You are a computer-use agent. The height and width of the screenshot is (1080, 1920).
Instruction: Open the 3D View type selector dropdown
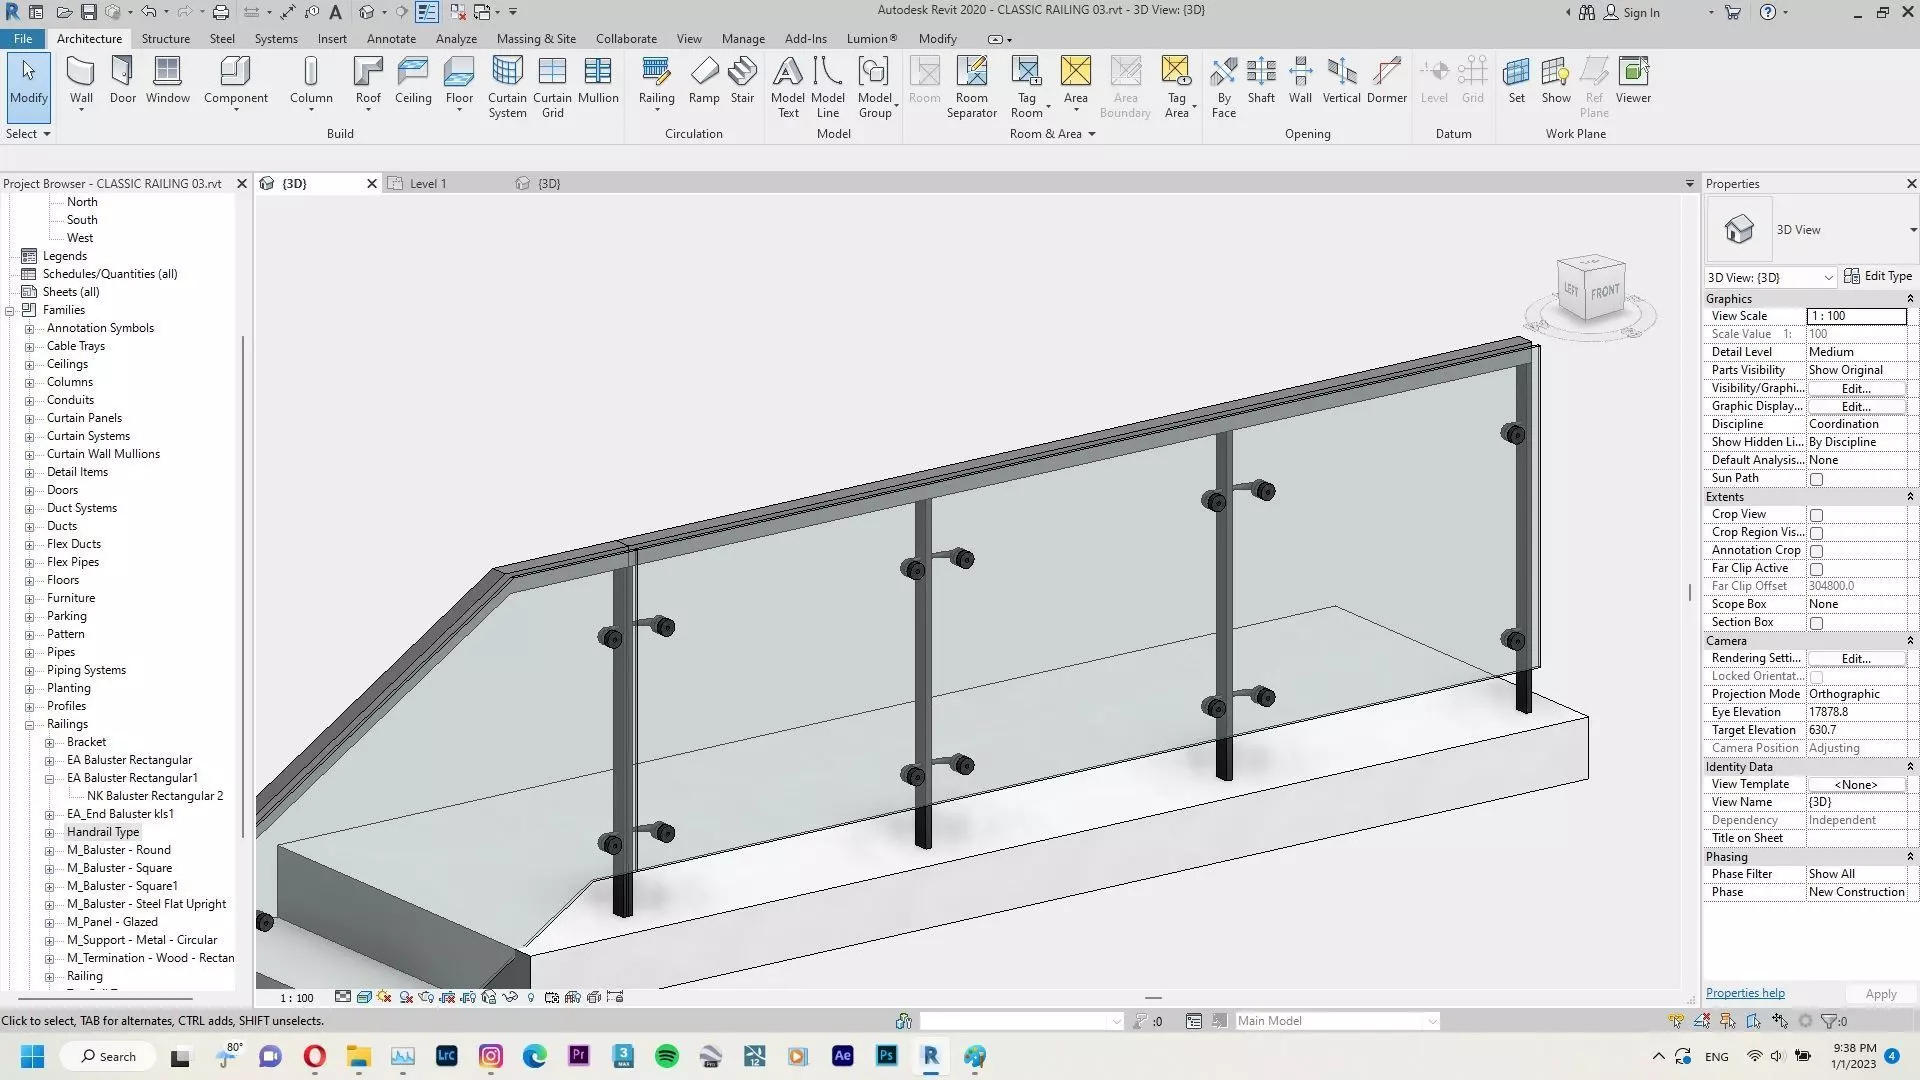pyautogui.click(x=1911, y=230)
